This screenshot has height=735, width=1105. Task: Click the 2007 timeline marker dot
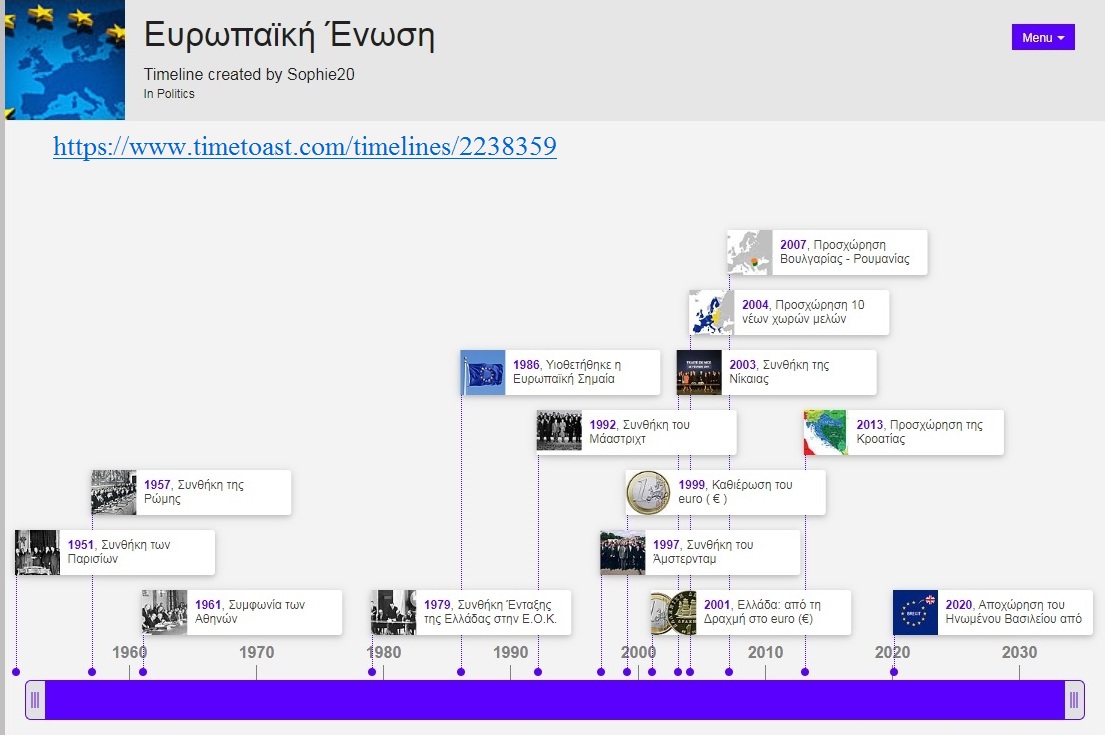pos(729,672)
